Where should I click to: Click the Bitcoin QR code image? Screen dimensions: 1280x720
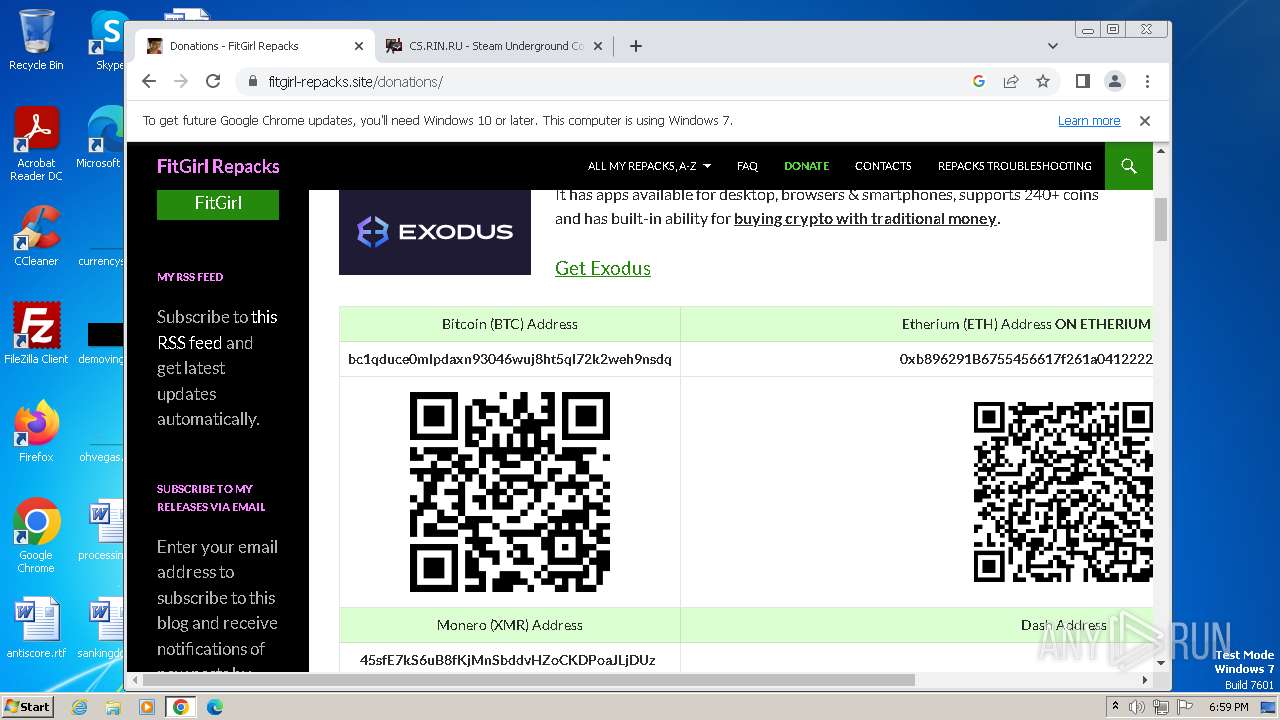tap(510, 492)
